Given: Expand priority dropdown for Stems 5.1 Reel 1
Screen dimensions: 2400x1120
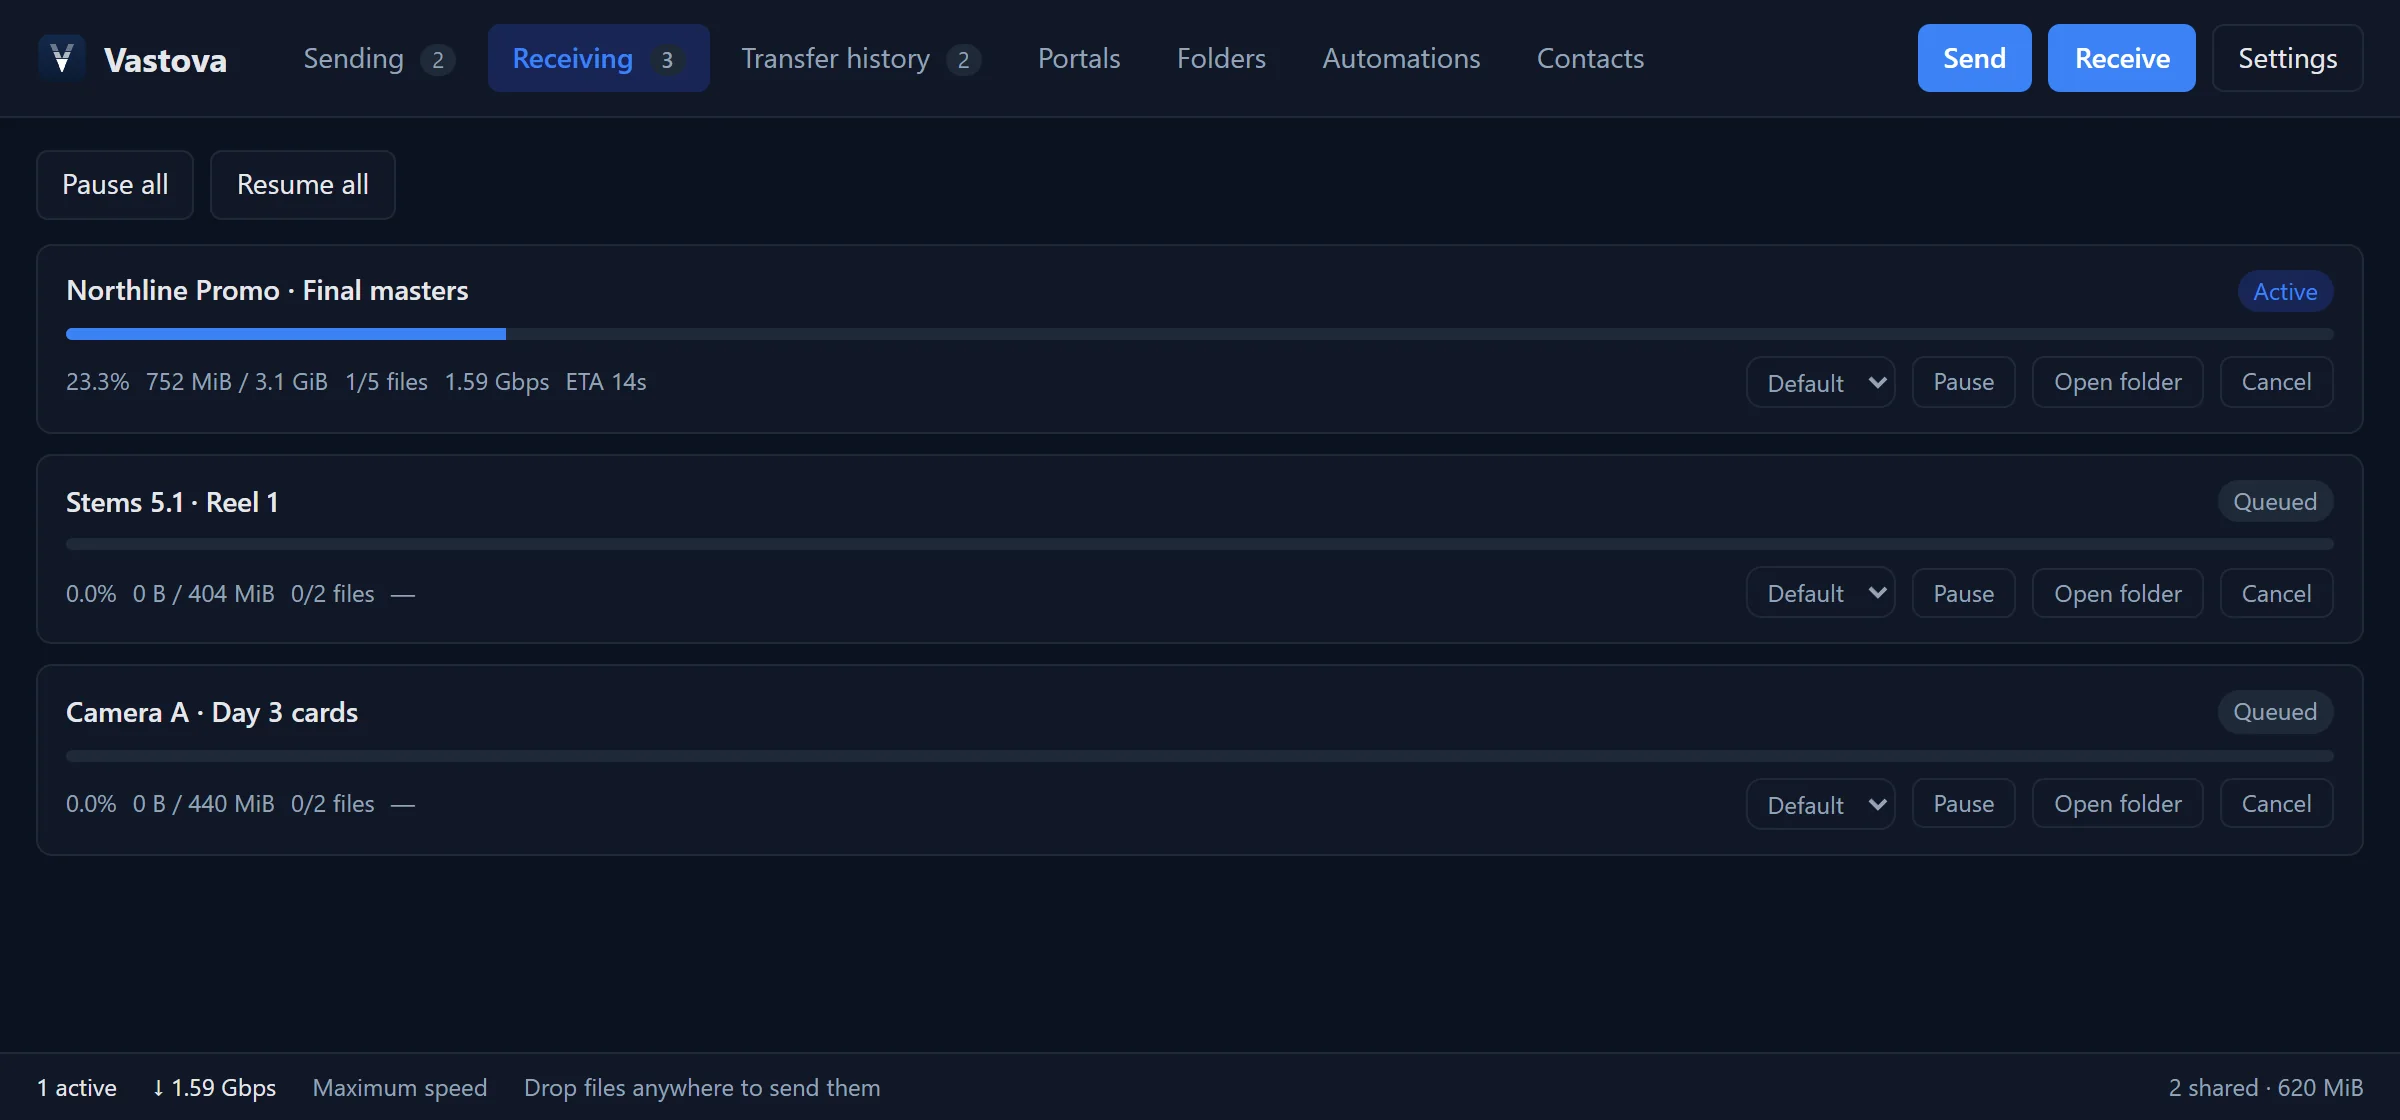Looking at the screenshot, I should tap(1820, 593).
